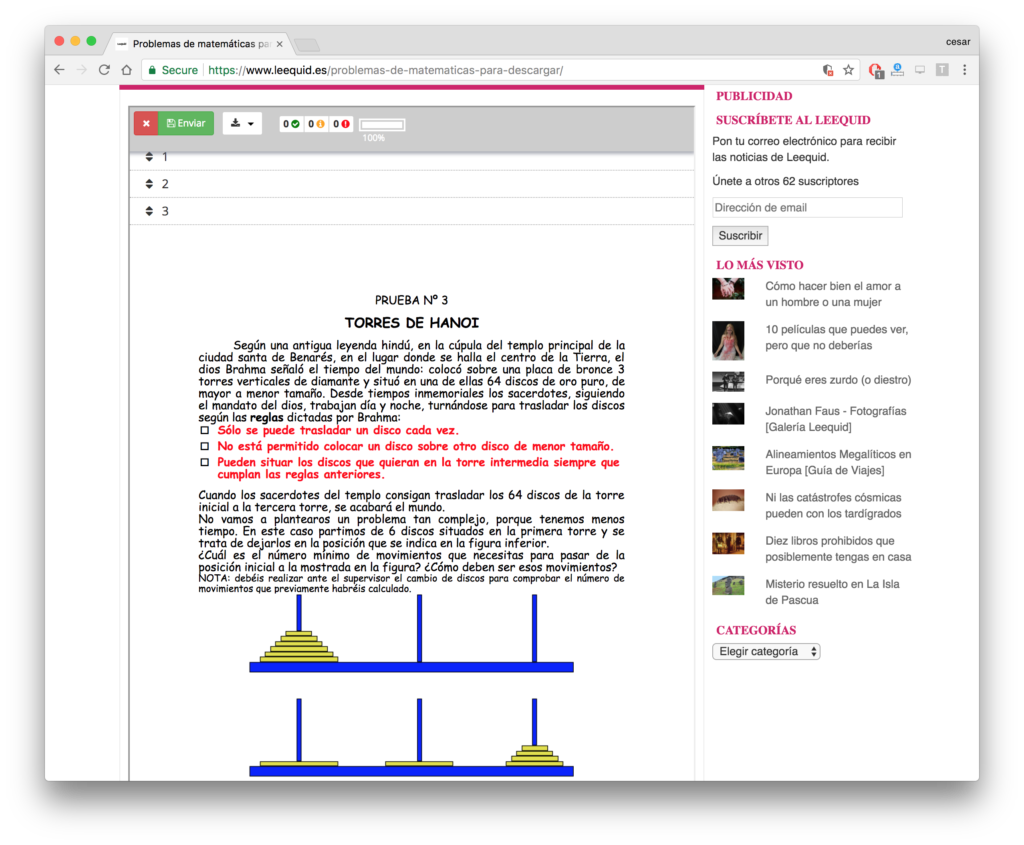Open a new browser tab
This screenshot has width=1024, height=845.
tap(307, 44)
